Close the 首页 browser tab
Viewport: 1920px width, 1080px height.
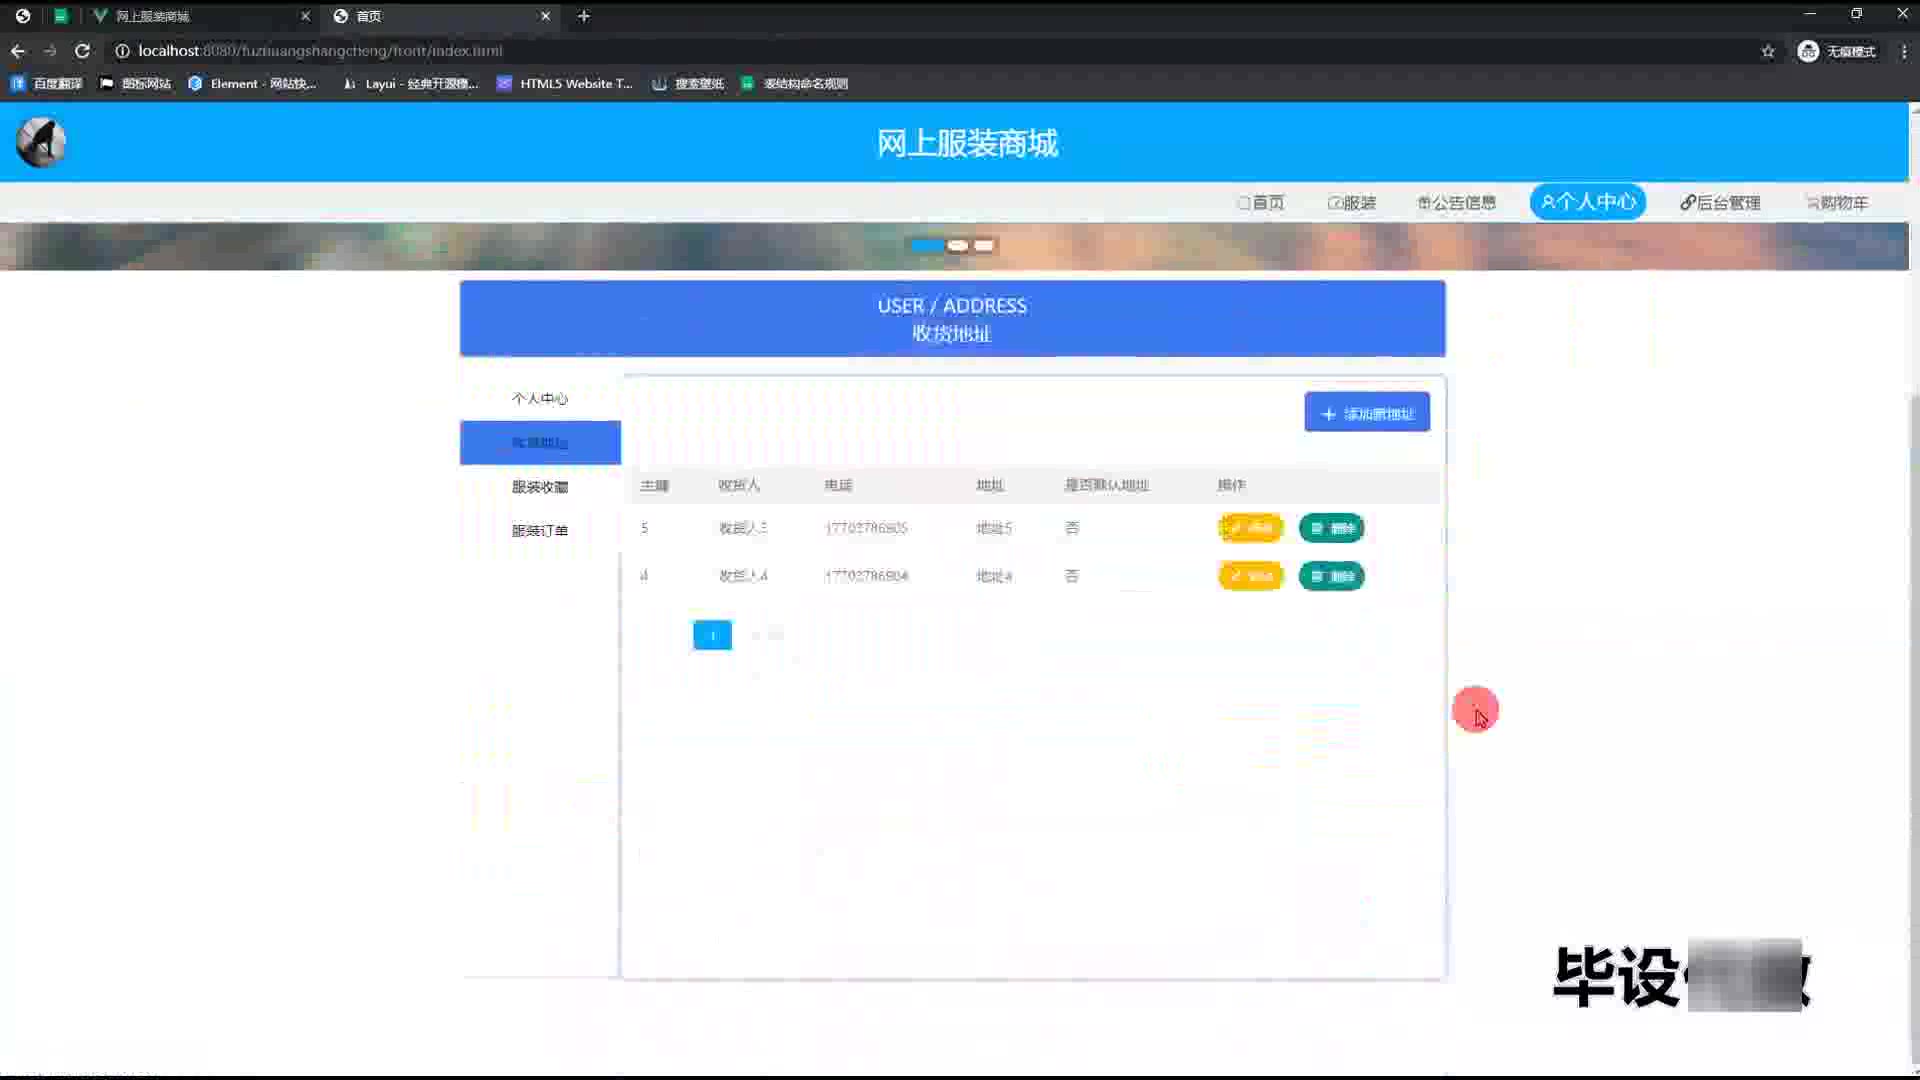tap(546, 16)
